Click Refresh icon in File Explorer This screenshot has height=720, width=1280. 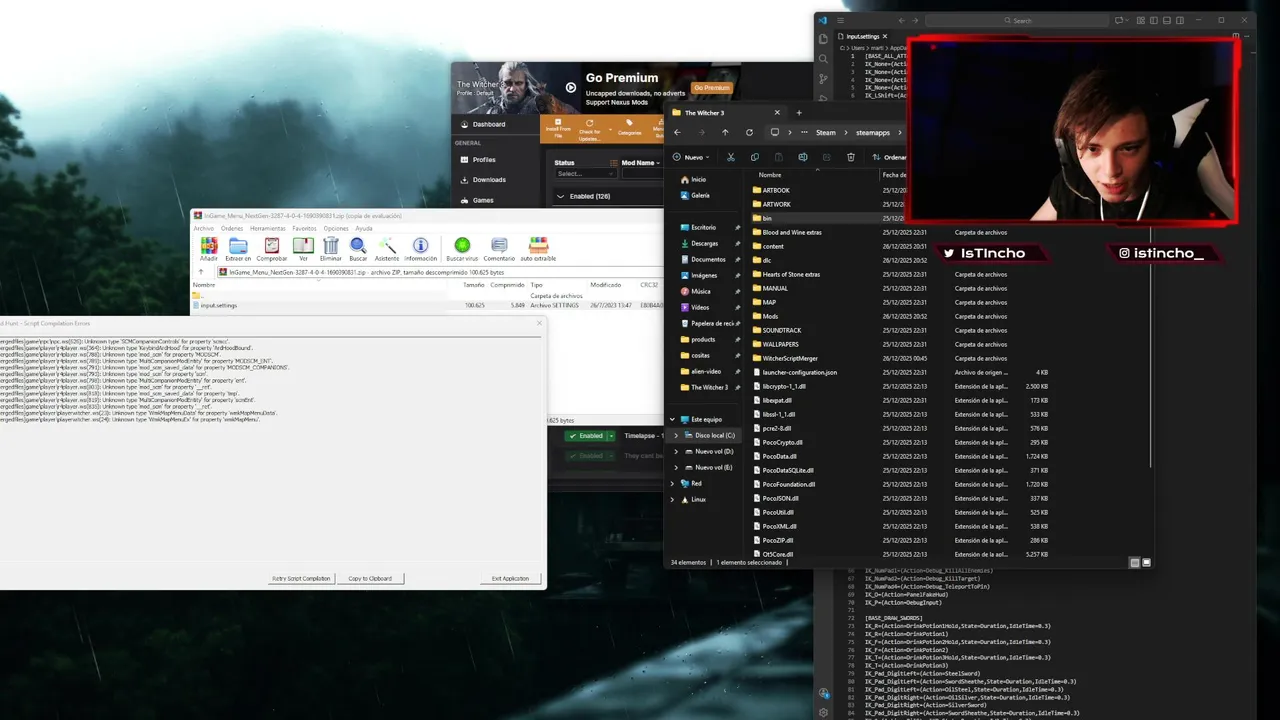pos(749,132)
